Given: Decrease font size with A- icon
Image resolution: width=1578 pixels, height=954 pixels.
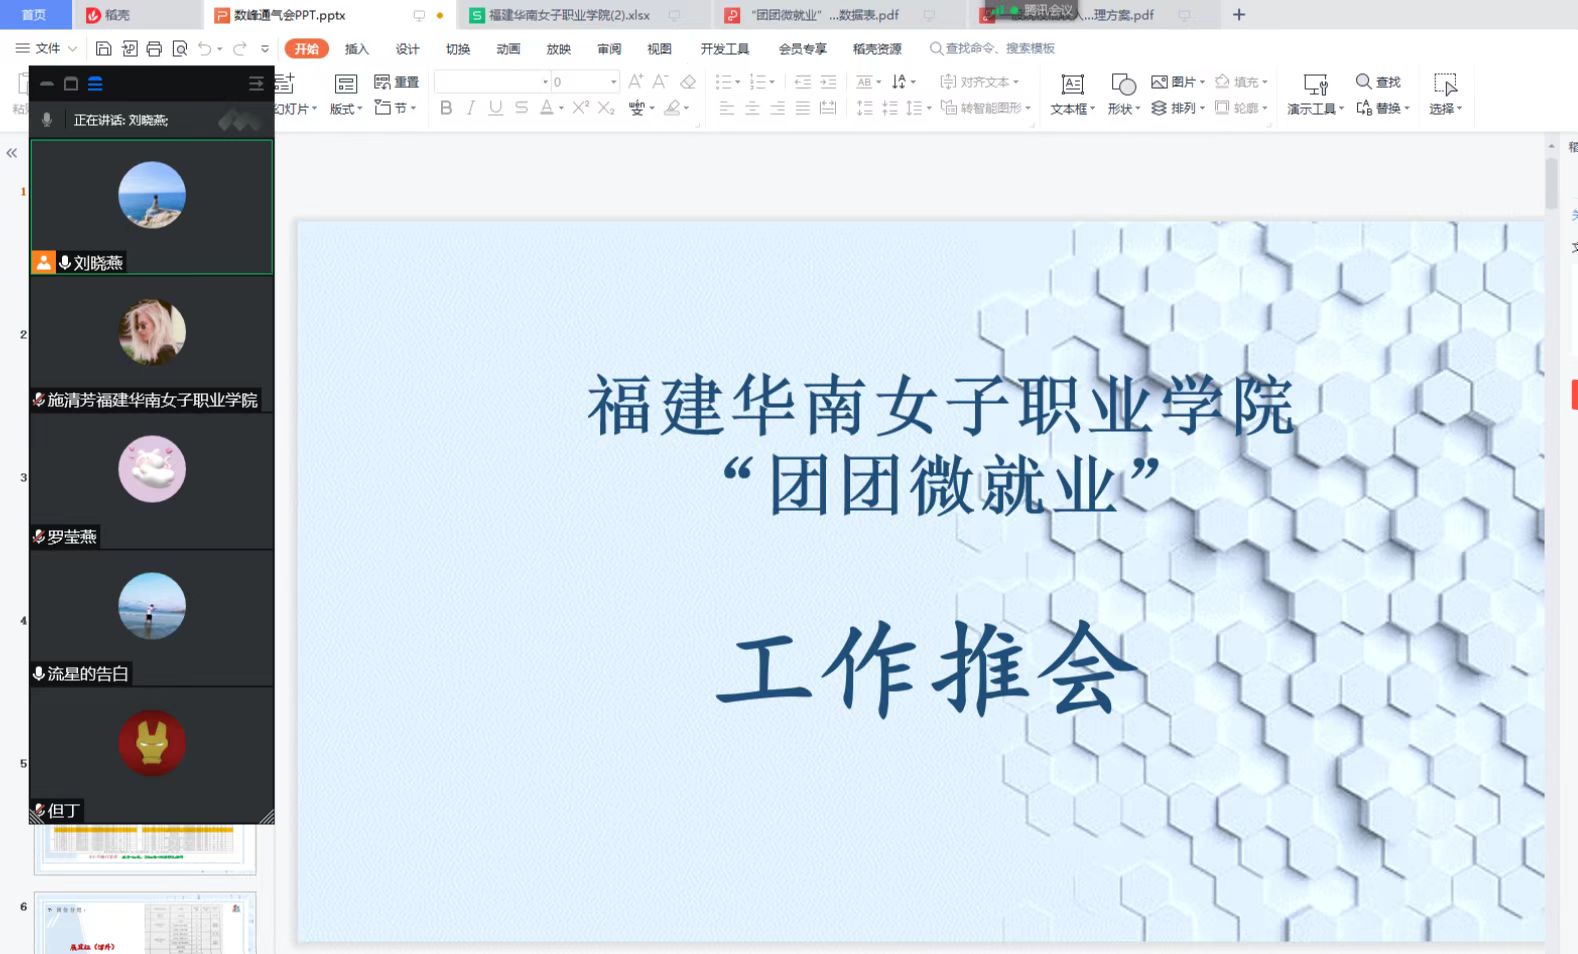Looking at the screenshot, I should tap(660, 82).
